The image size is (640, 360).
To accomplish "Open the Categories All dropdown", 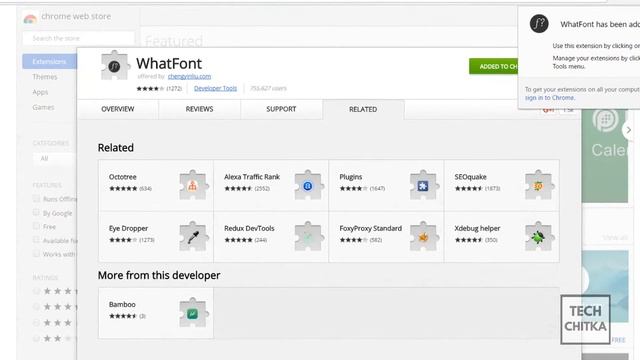I will 55,158.
